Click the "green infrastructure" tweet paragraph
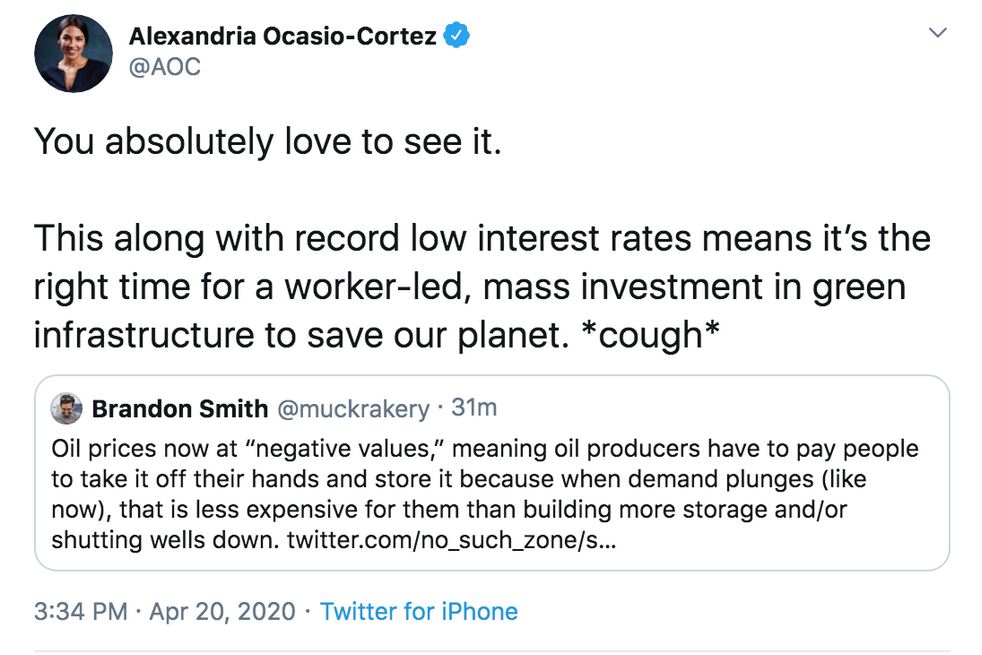This screenshot has width=982, height=655. click(x=482, y=287)
